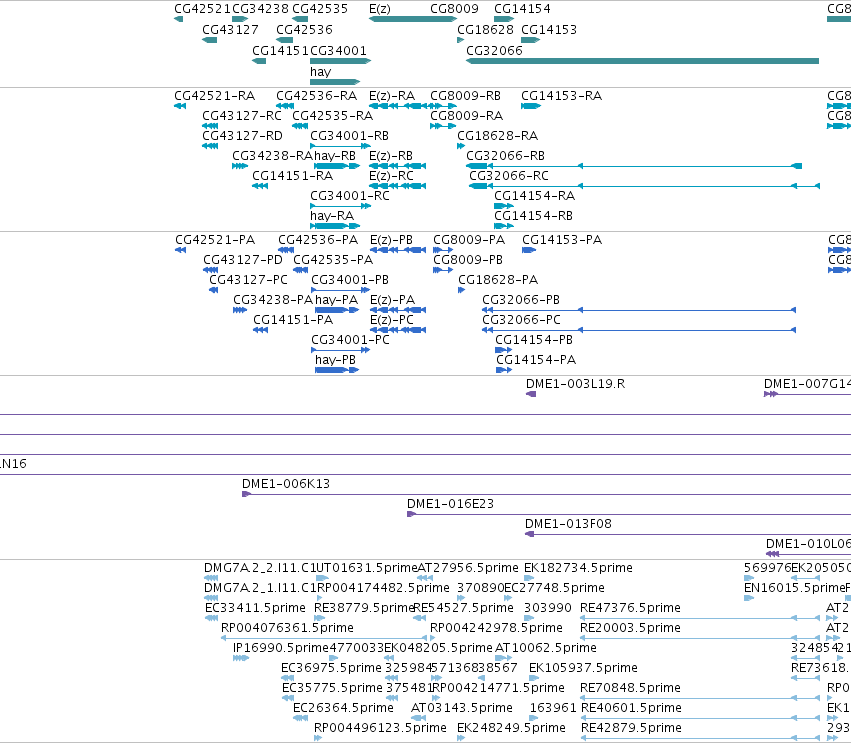This screenshot has height=743, width=851.
Task: Select the CG32066 gene bar
Action: [x=642, y=61]
